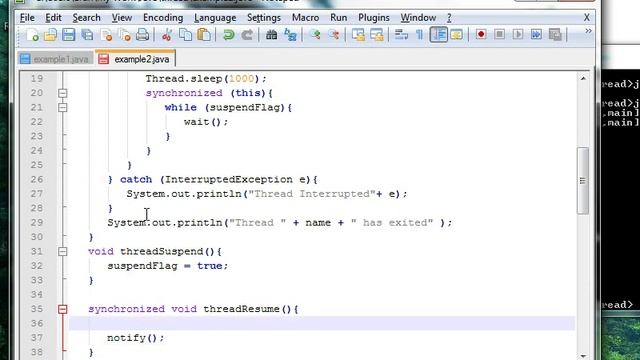640x360 pixels.
Task: Collapse threadResume fold marker on line 35
Action: tap(62, 309)
